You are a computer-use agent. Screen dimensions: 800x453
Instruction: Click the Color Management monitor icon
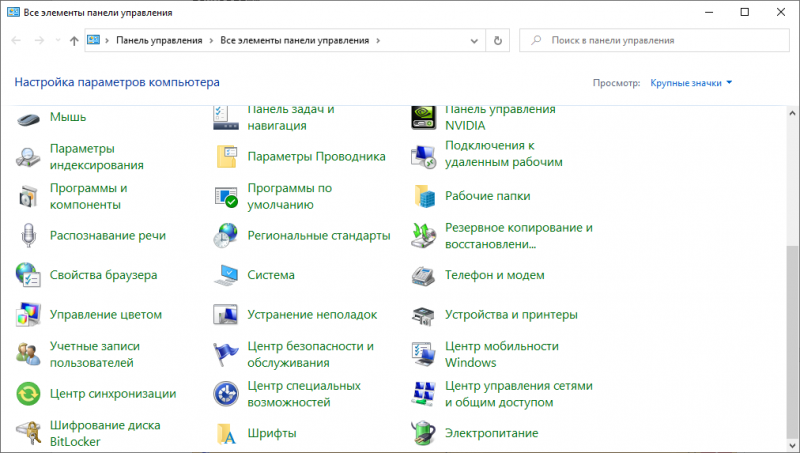point(28,314)
